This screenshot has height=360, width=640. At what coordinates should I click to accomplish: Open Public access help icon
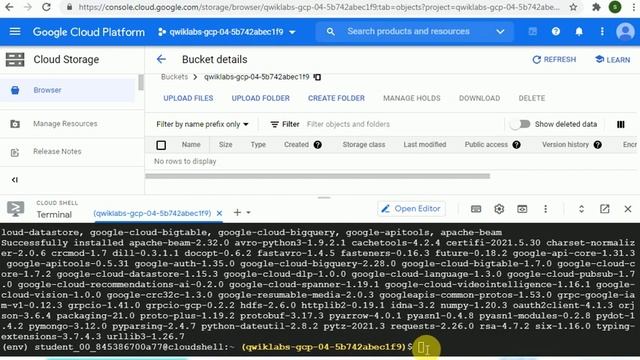pyautogui.click(x=516, y=144)
